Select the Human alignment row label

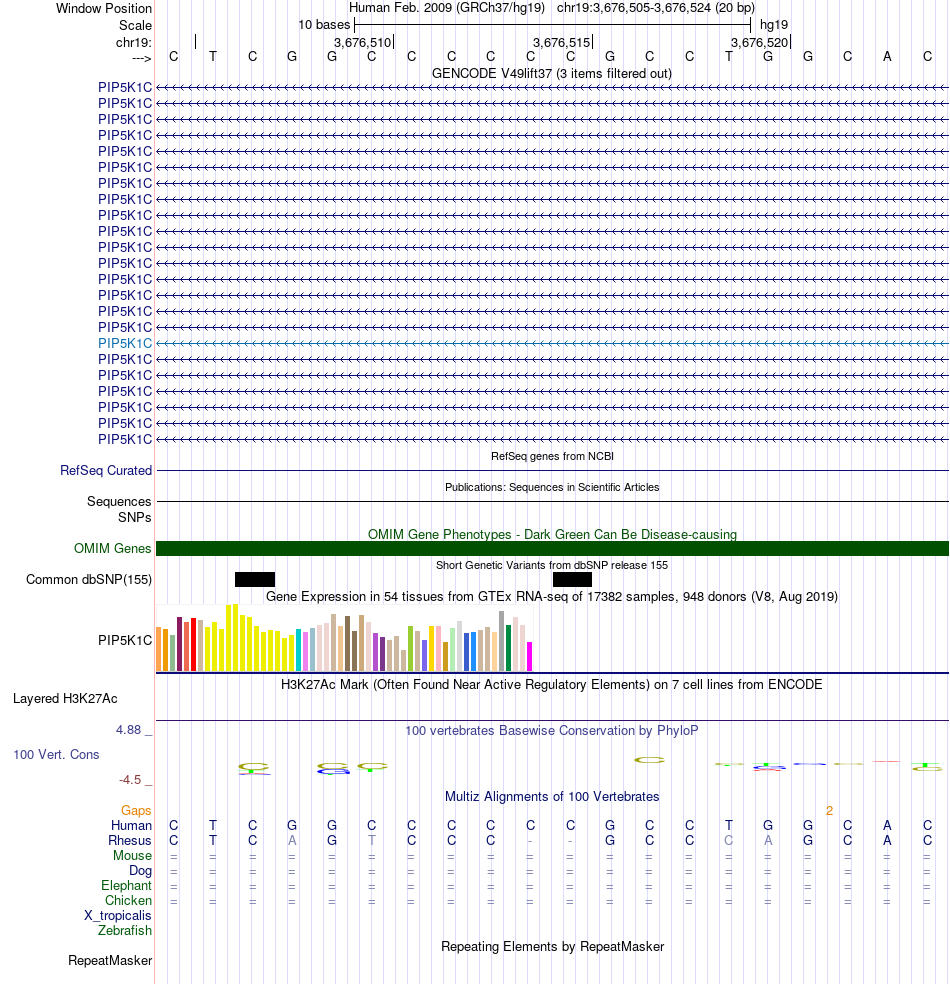click(x=131, y=825)
